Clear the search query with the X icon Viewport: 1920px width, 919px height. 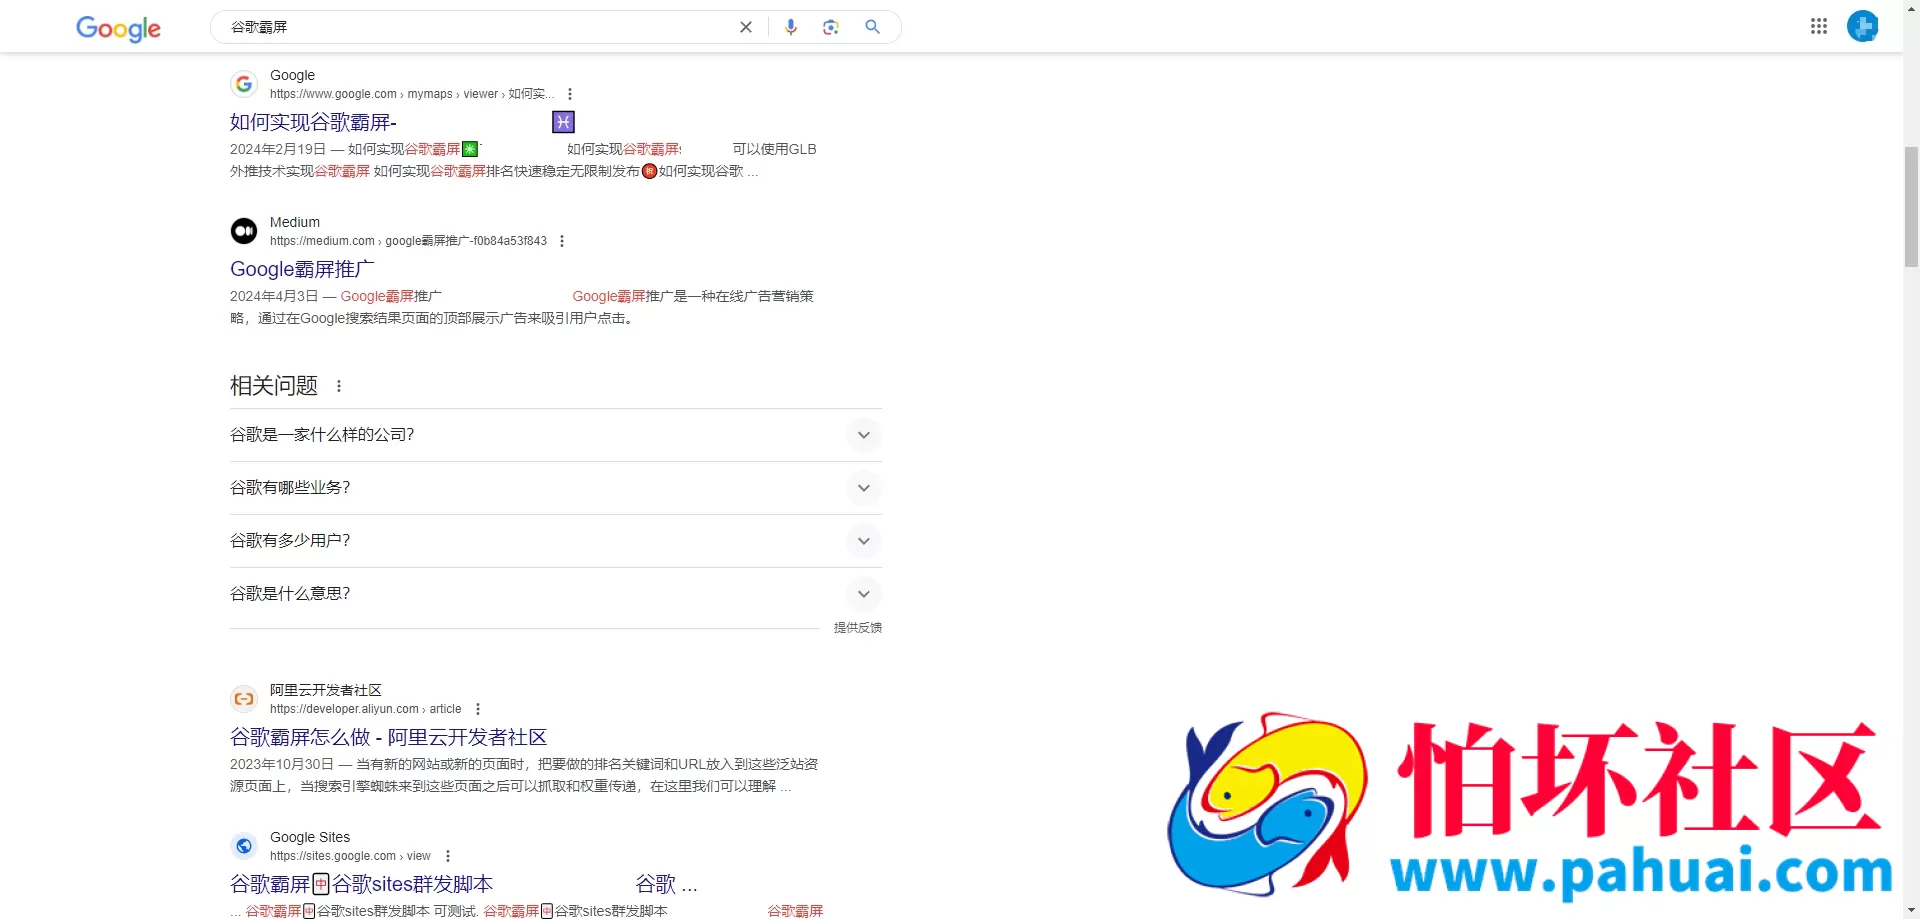[x=746, y=27]
